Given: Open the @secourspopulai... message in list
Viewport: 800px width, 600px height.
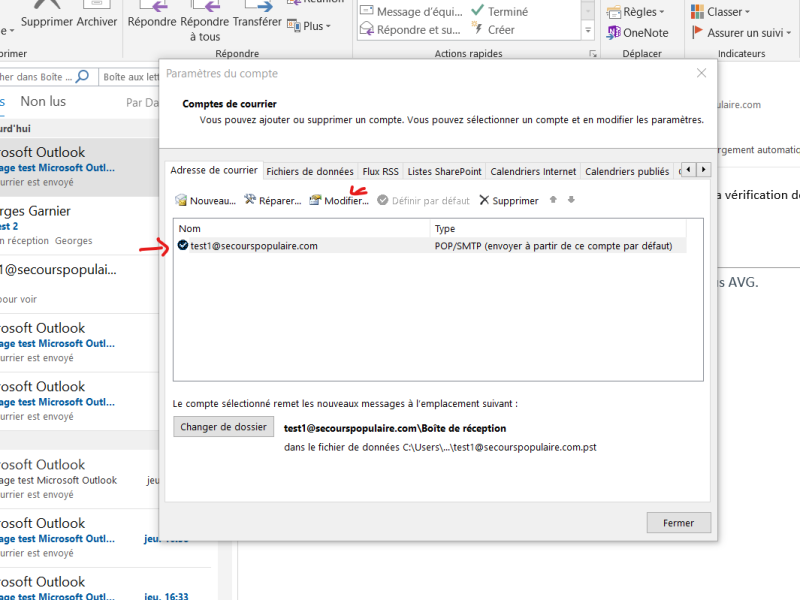Looking at the screenshot, I should pyautogui.click(x=79, y=284).
